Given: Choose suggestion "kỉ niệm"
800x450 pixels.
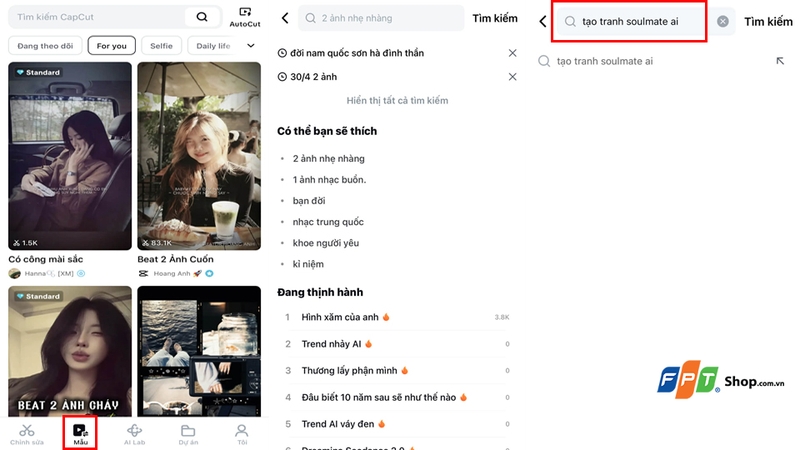Looking at the screenshot, I should click(308, 264).
